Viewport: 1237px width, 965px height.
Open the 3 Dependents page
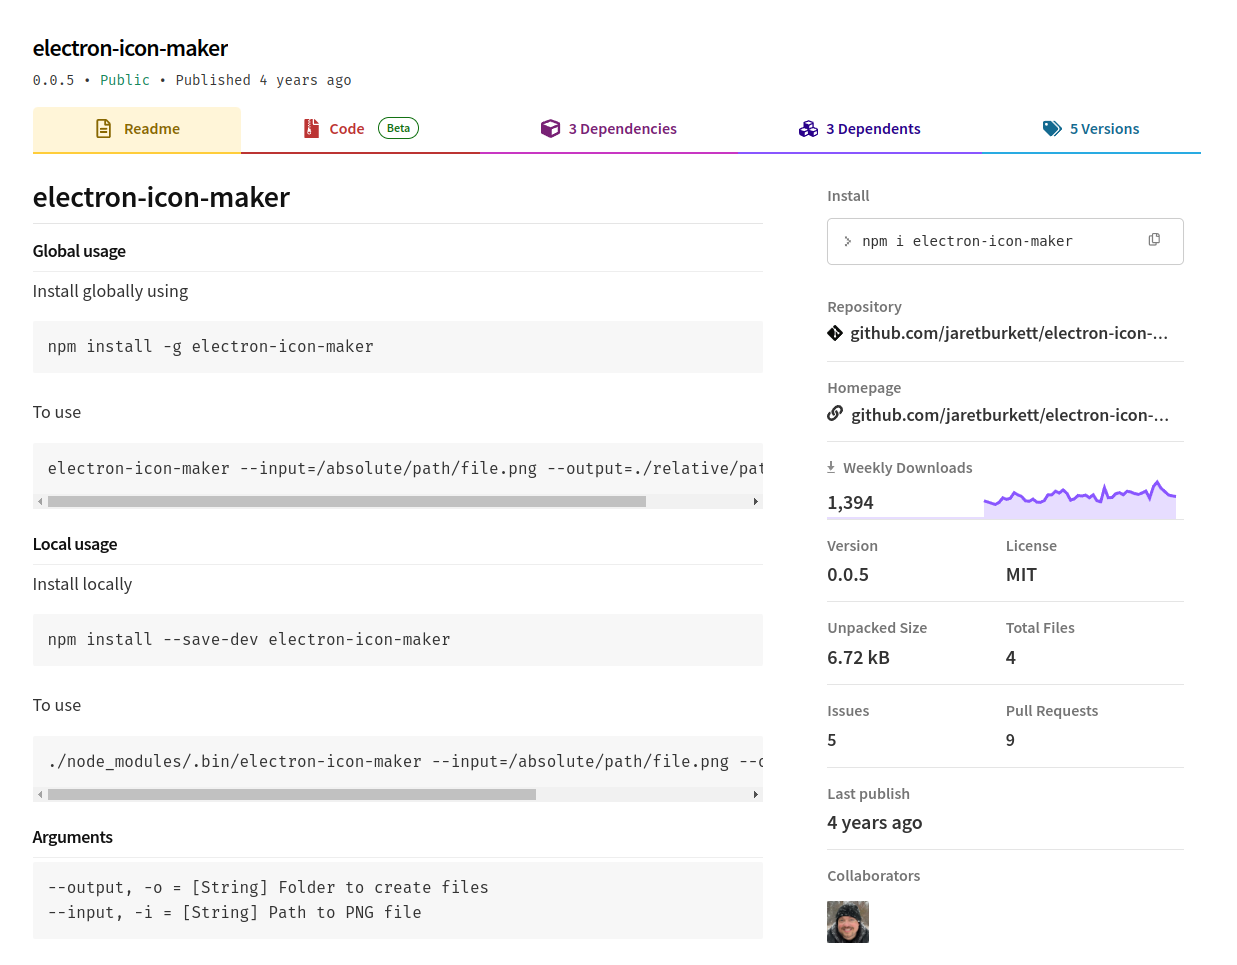click(873, 128)
